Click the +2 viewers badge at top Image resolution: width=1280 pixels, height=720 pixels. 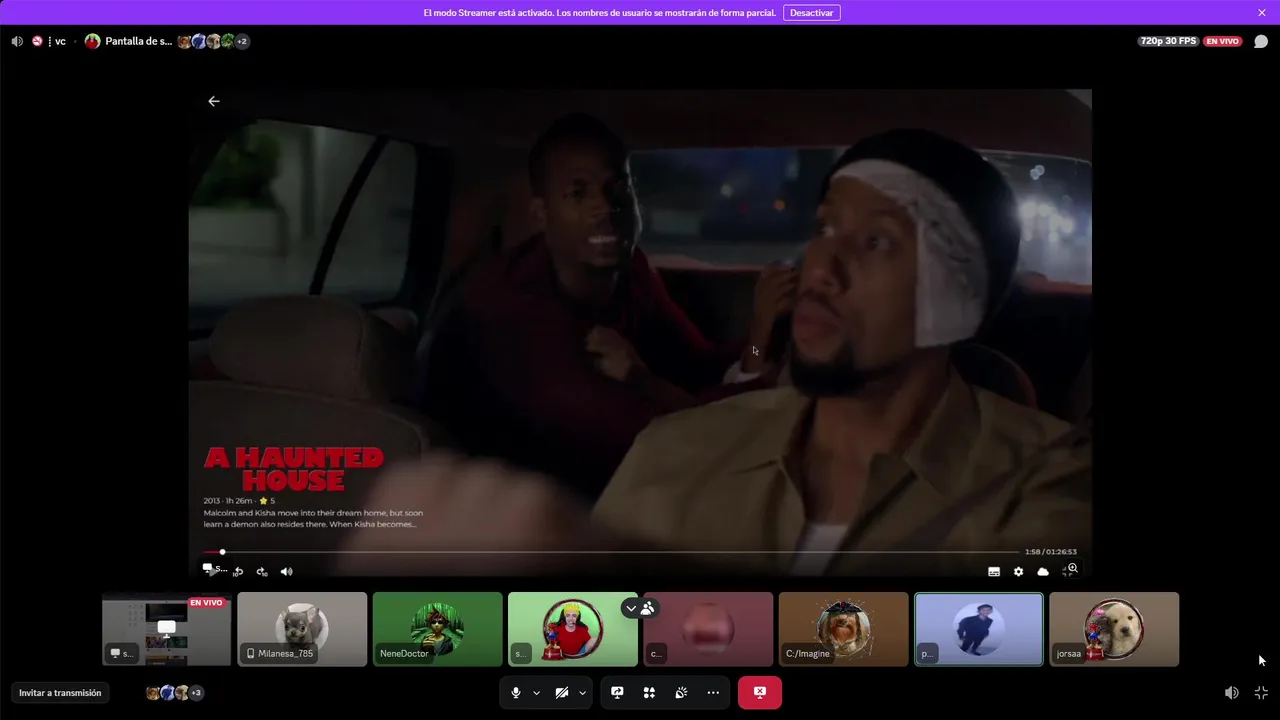[x=242, y=41]
